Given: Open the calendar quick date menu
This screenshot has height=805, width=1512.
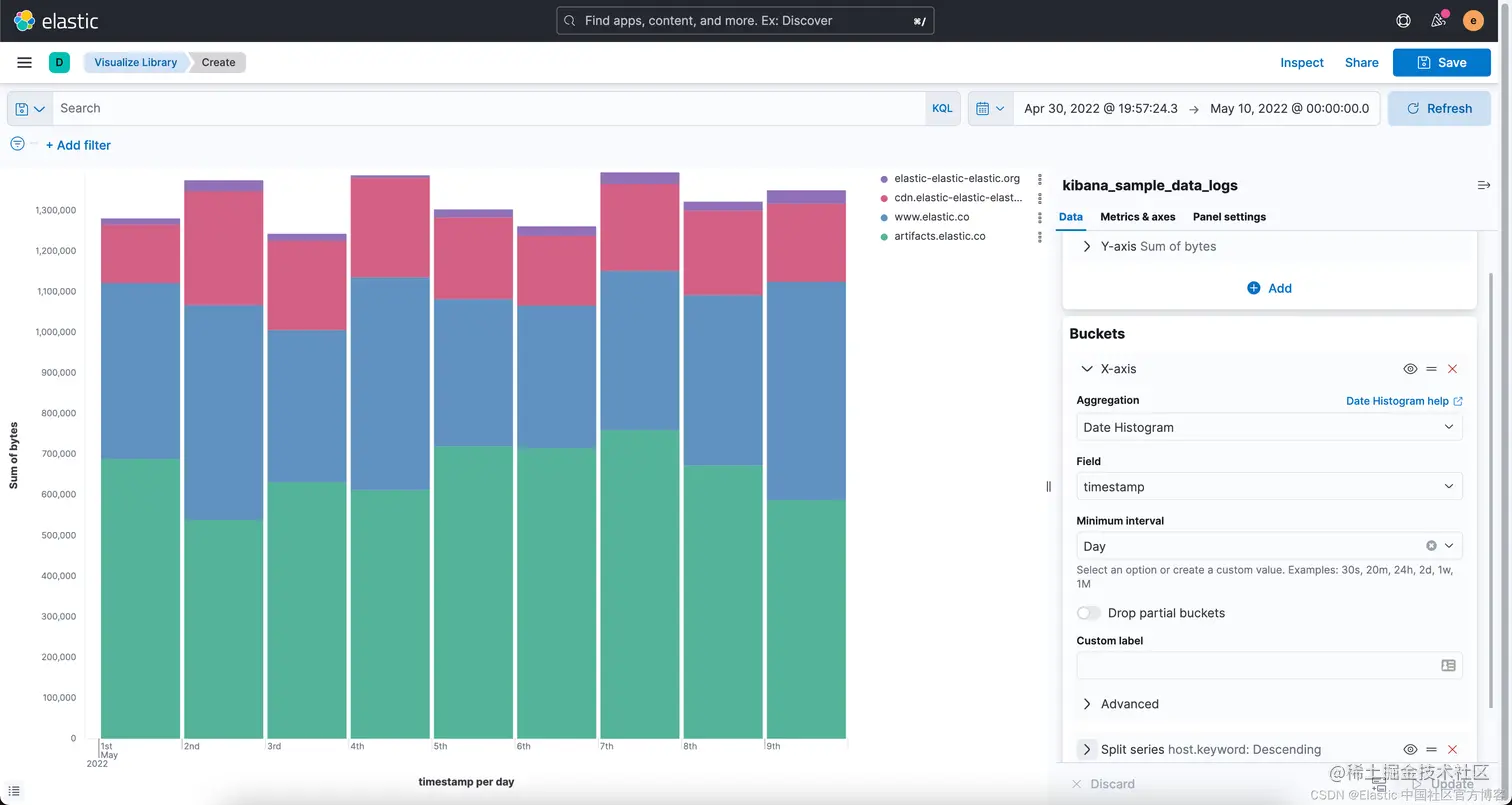Looking at the screenshot, I should coord(990,108).
